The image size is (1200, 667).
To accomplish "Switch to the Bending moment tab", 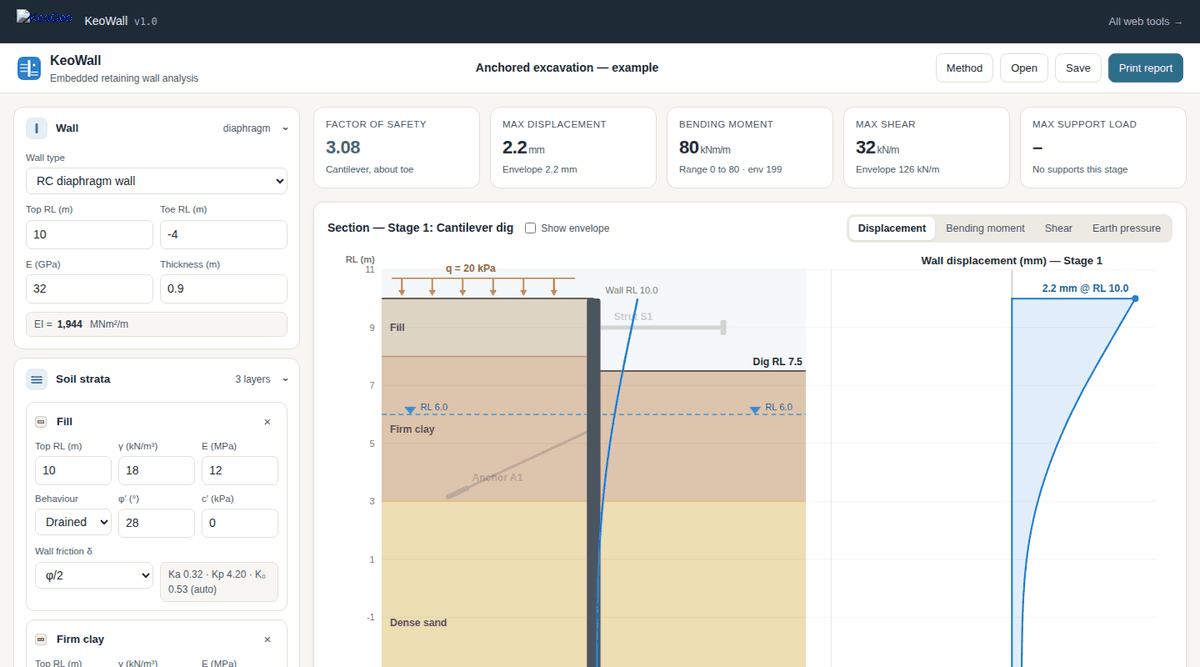I will point(985,228).
